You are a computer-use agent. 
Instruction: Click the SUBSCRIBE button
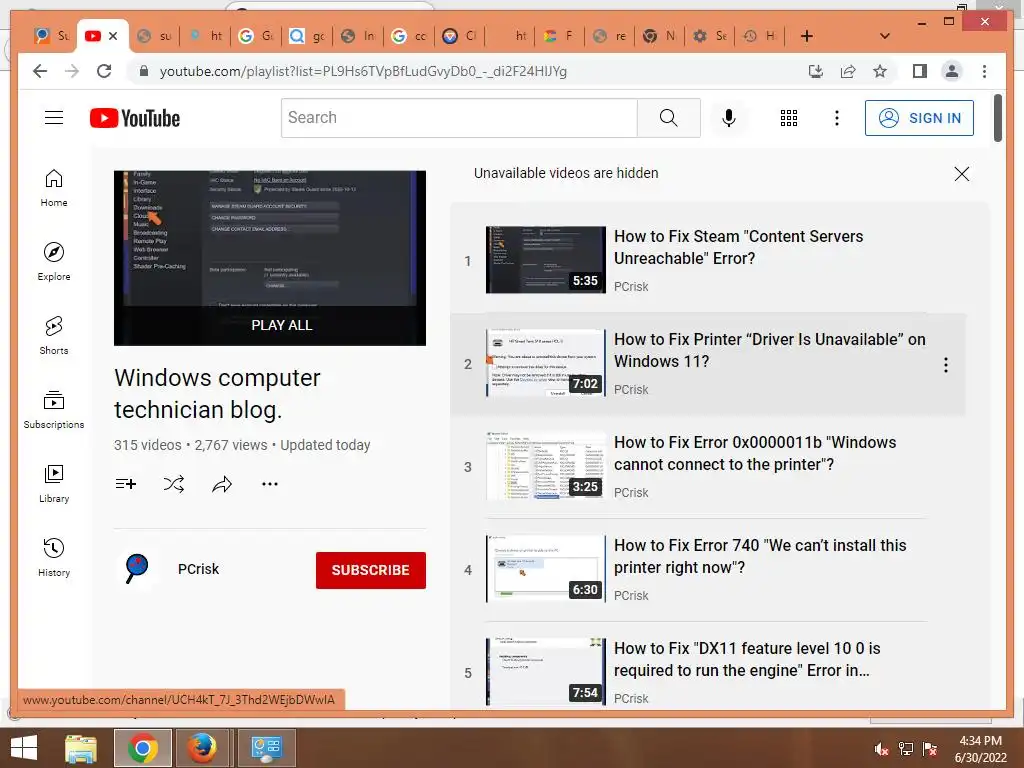(x=370, y=570)
